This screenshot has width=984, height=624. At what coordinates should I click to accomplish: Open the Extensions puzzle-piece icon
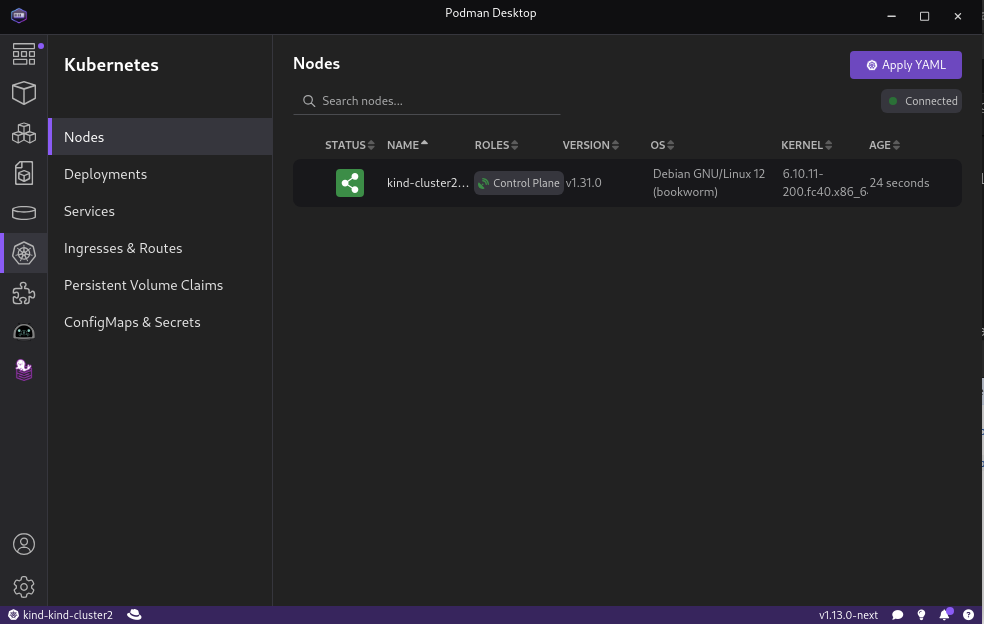[24, 293]
